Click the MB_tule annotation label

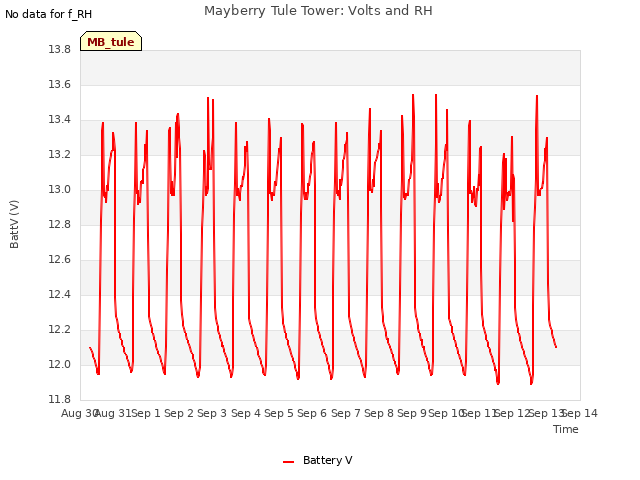pyautogui.click(x=111, y=42)
